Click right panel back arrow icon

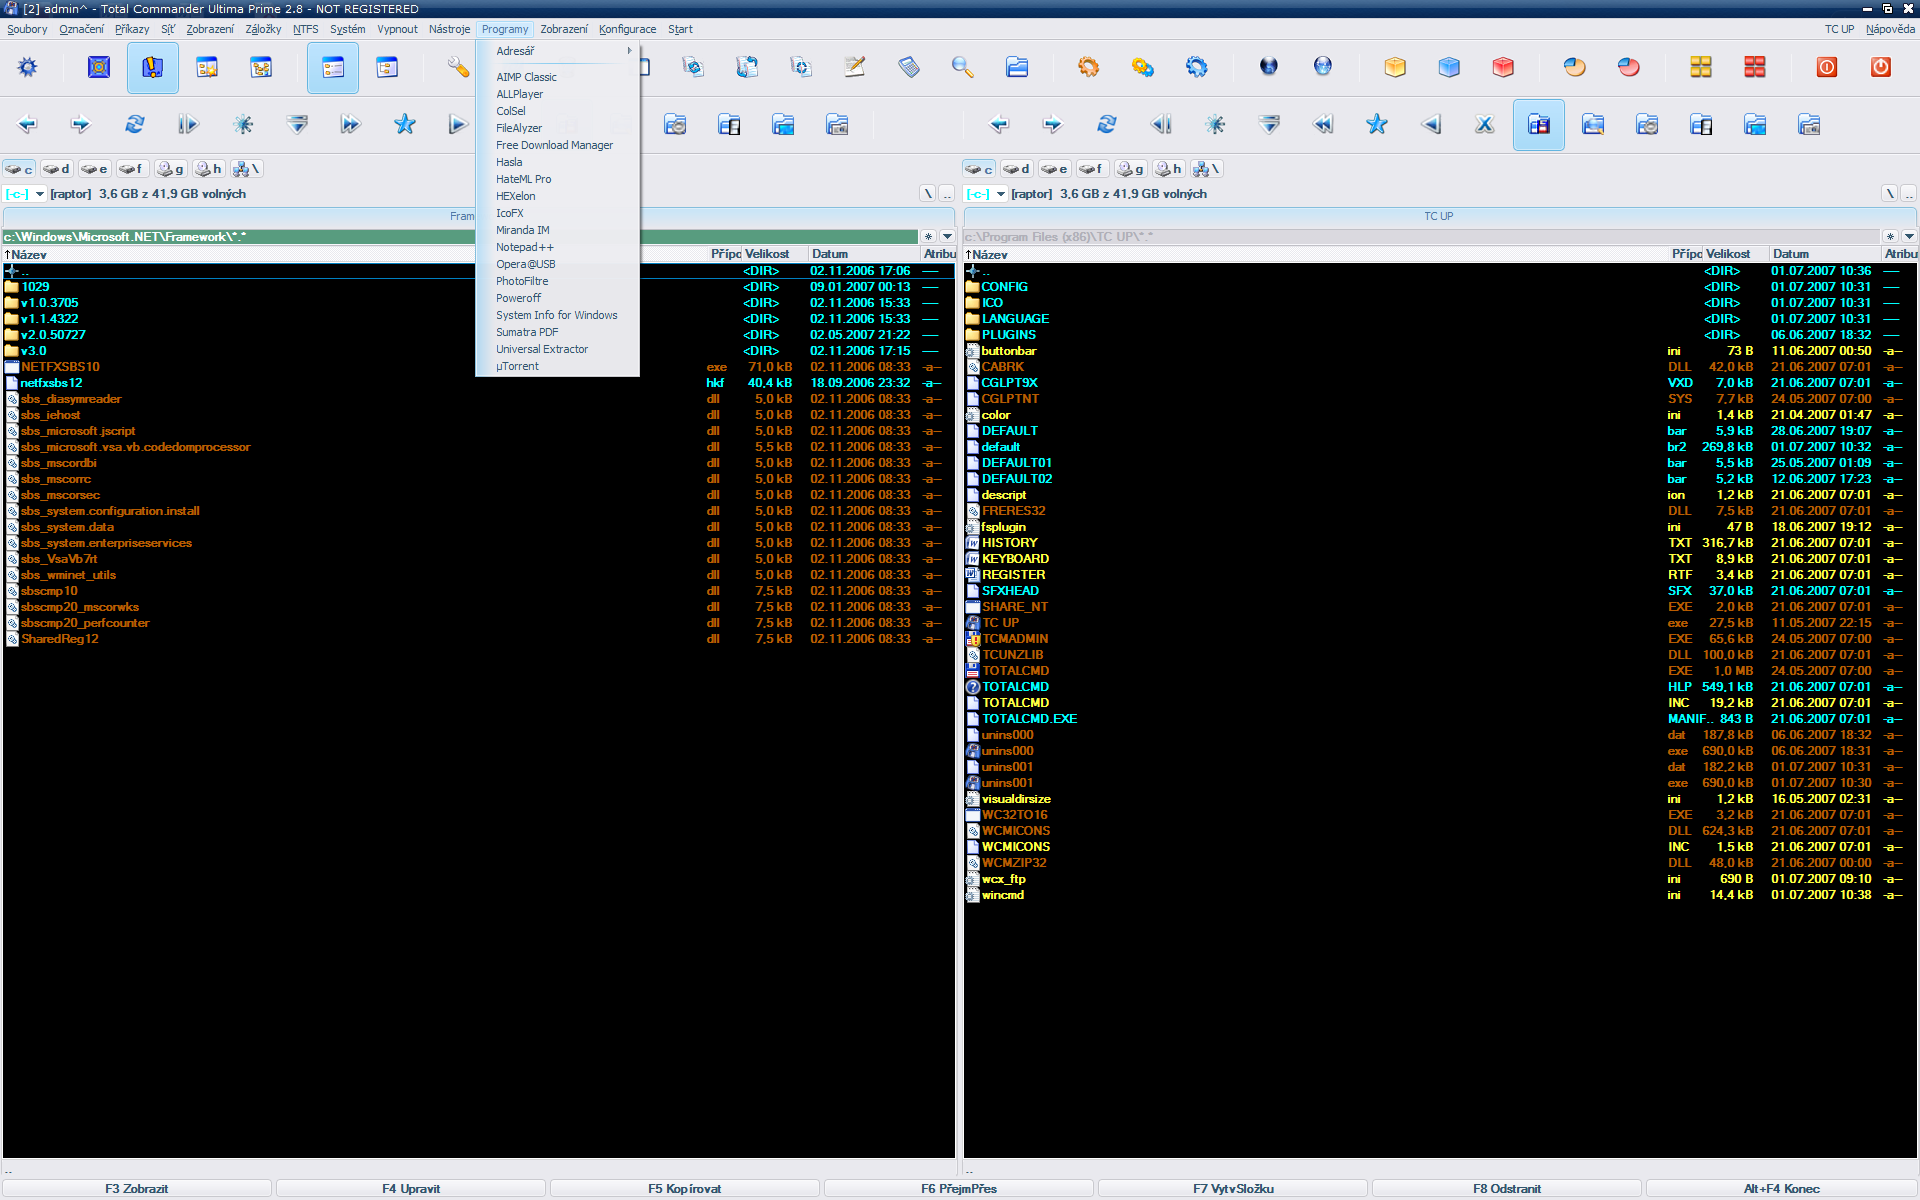pos(999,125)
